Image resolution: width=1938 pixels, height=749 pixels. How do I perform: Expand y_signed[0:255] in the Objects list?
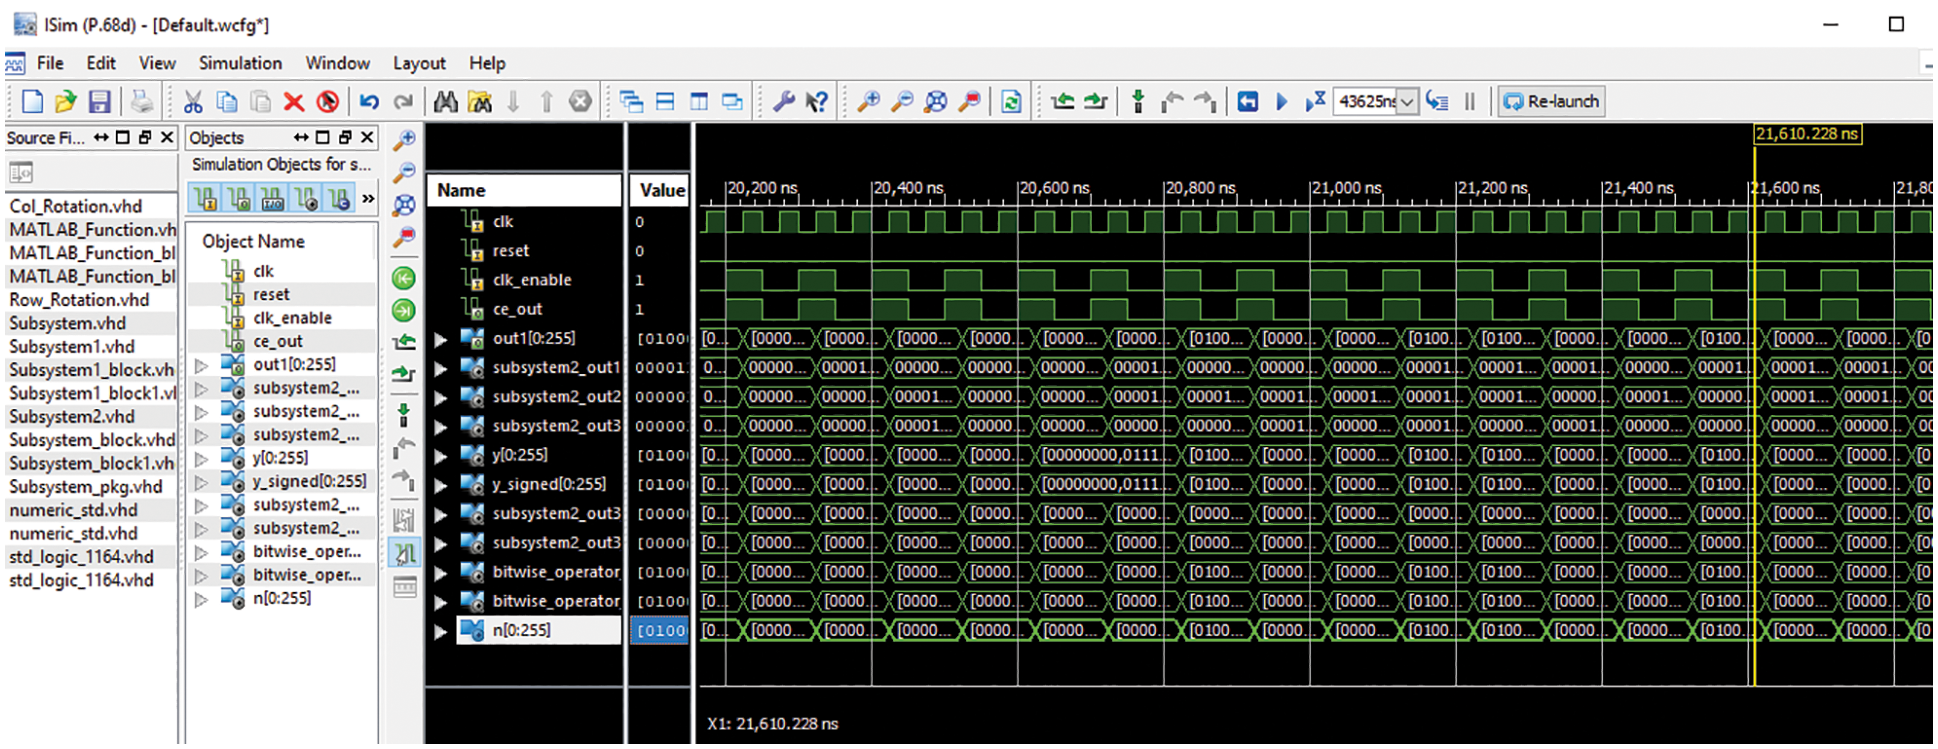[201, 482]
